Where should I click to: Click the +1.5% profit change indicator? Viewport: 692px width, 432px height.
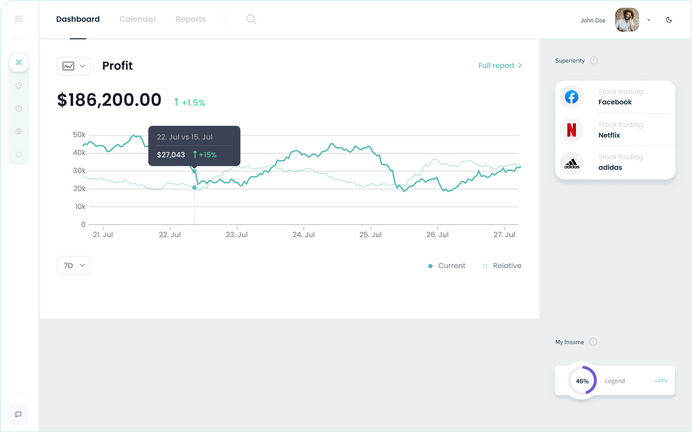(189, 102)
